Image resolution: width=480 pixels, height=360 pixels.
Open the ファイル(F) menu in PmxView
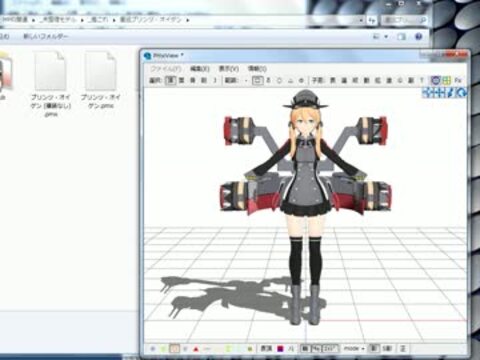point(166,69)
